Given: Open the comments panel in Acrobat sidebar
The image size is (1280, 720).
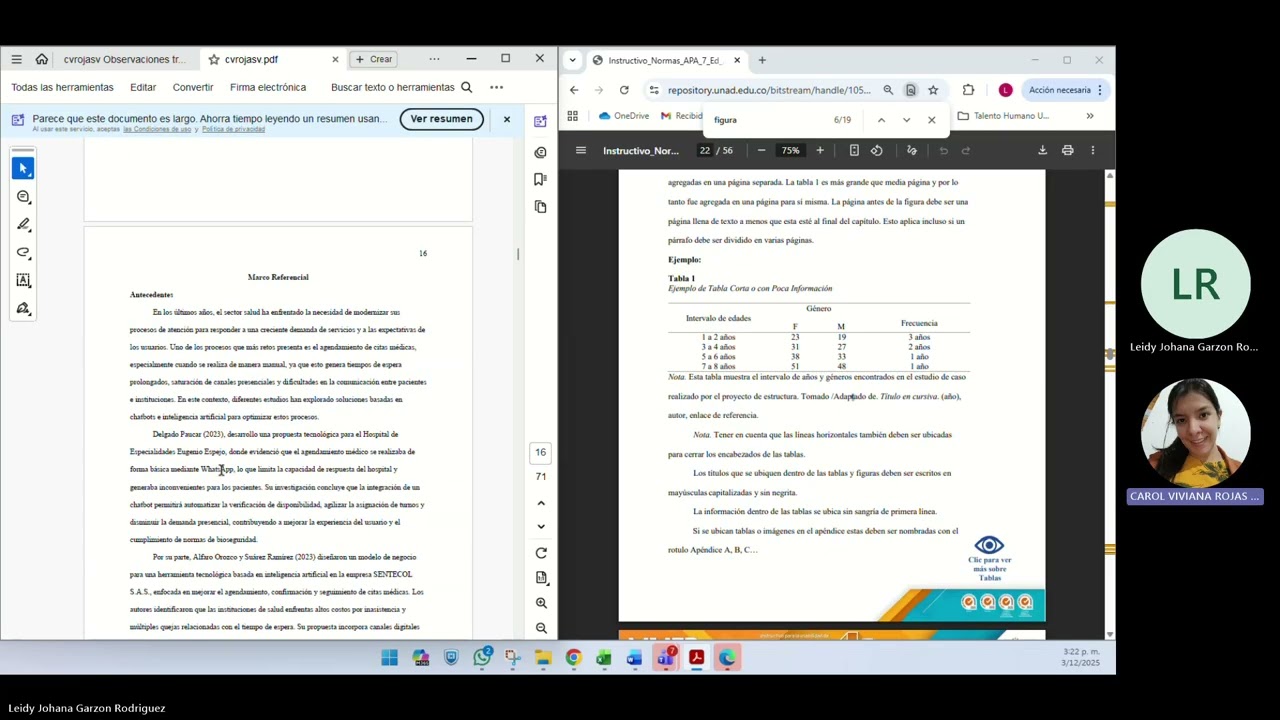Looking at the screenshot, I should coord(541,152).
